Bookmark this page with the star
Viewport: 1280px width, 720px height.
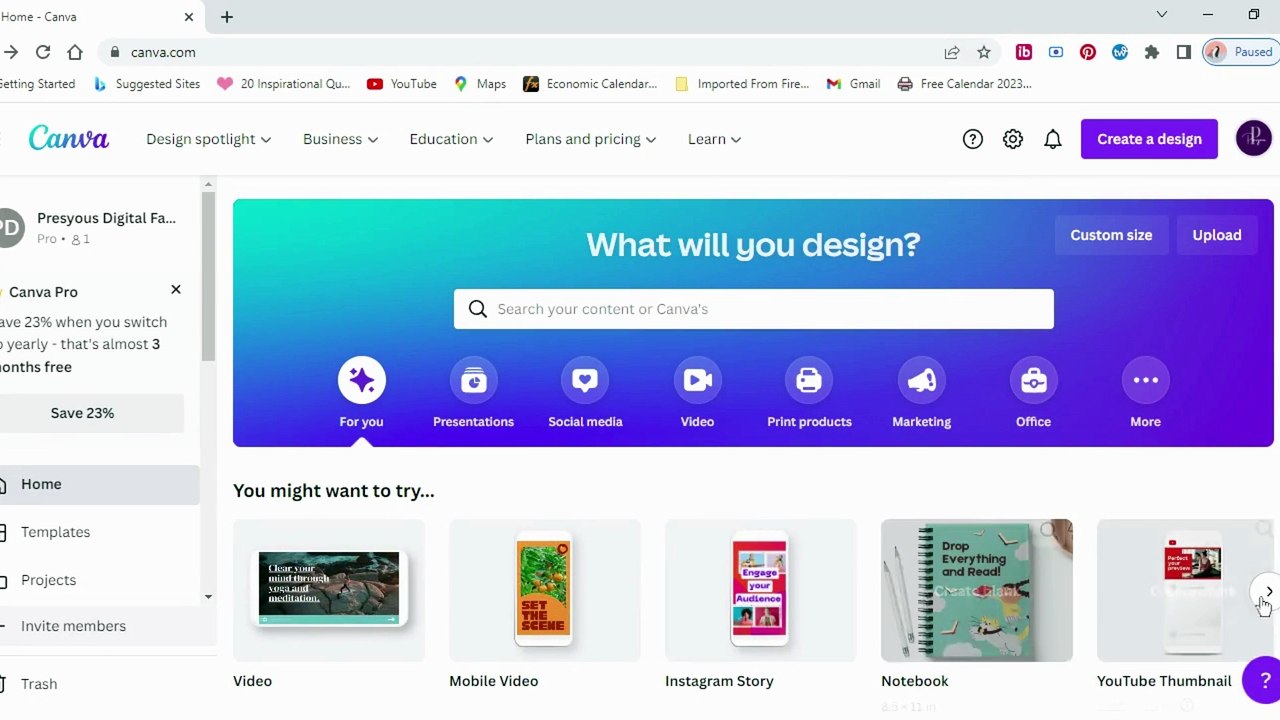click(984, 52)
